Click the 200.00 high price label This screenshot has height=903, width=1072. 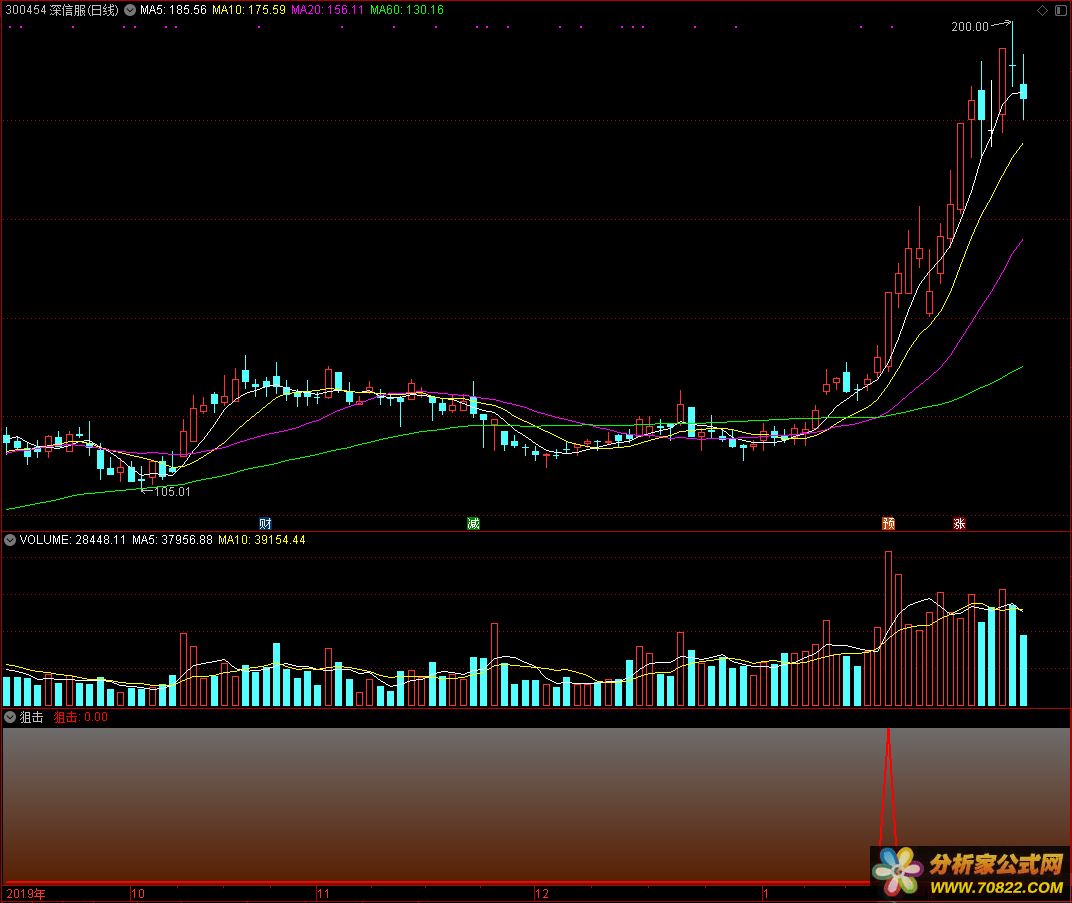click(x=969, y=27)
